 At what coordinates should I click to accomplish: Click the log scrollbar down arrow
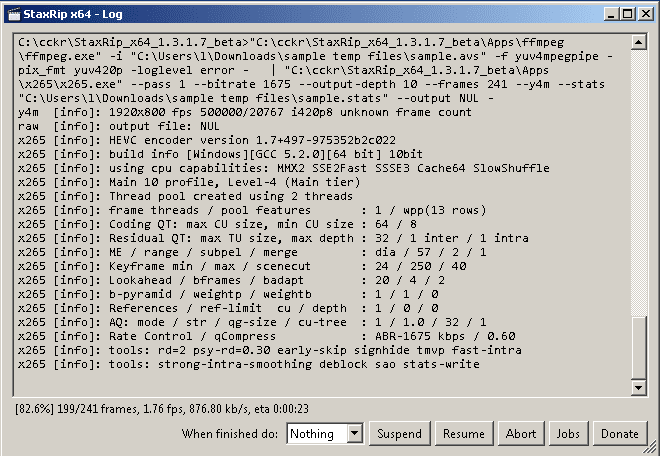[639, 387]
